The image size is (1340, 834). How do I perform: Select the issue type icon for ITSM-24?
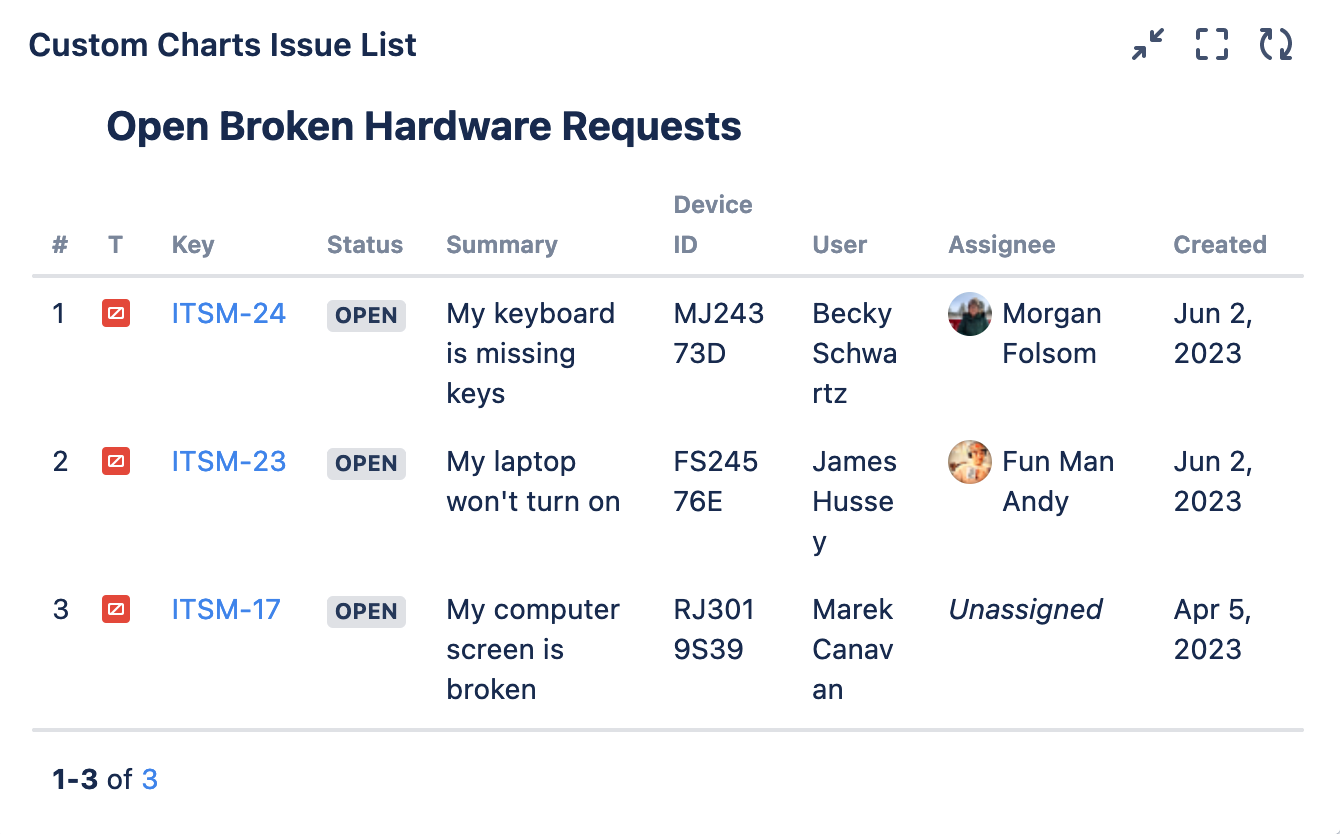[x=116, y=313]
